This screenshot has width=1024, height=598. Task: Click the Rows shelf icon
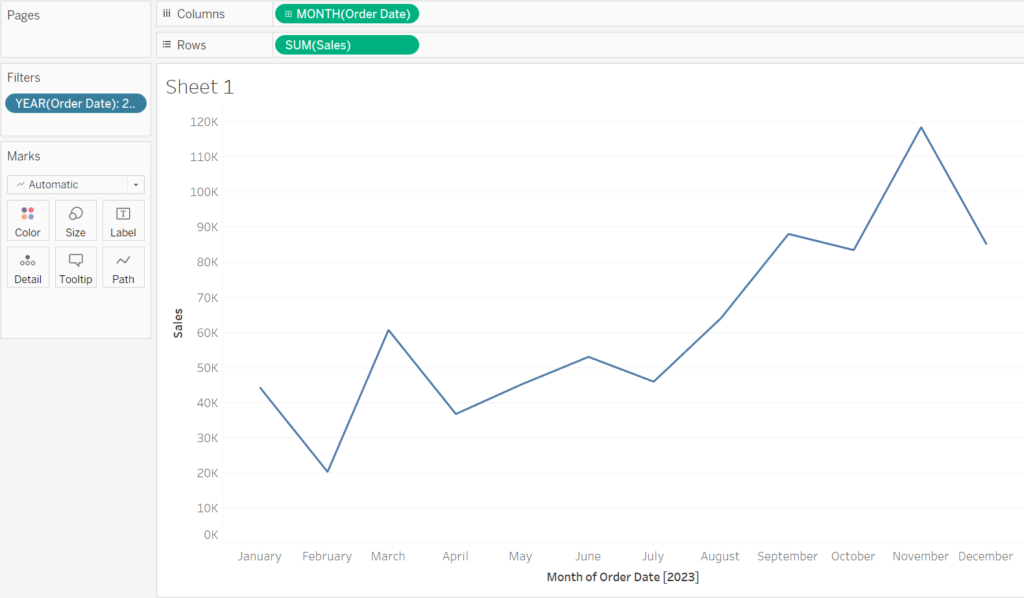(x=167, y=44)
